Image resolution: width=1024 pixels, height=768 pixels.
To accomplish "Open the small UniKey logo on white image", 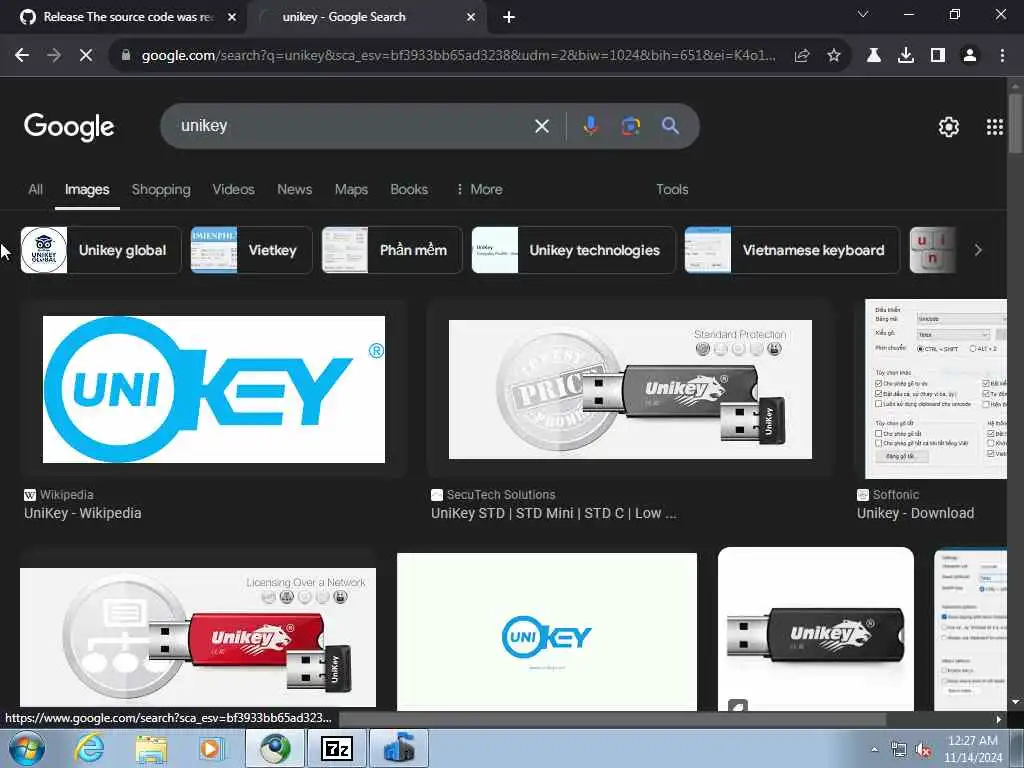I will [547, 632].
